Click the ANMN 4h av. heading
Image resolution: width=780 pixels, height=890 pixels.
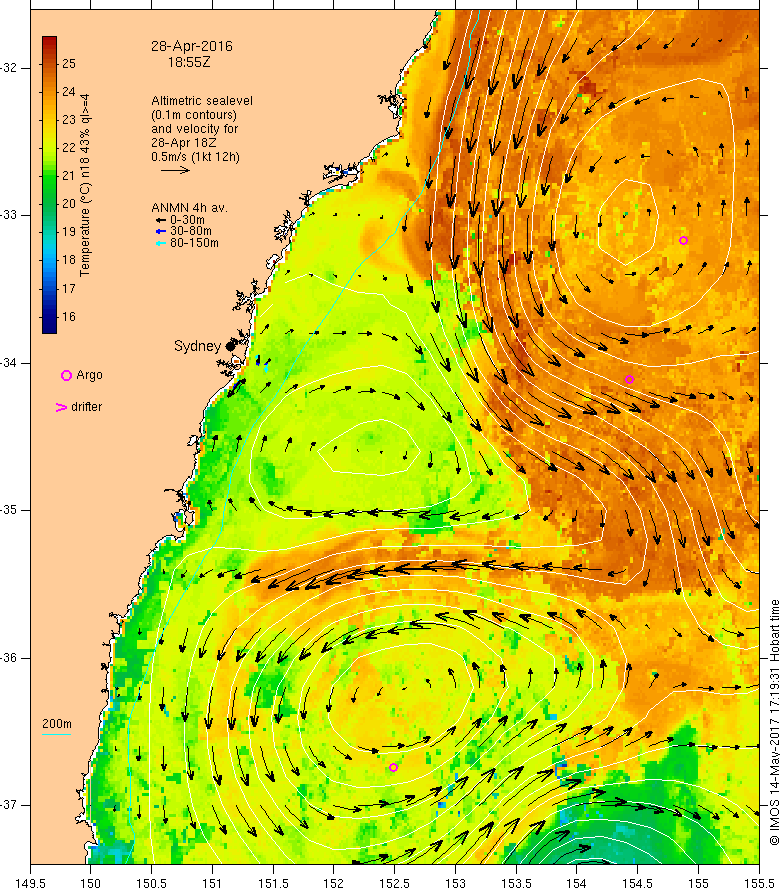pos(189,208)
